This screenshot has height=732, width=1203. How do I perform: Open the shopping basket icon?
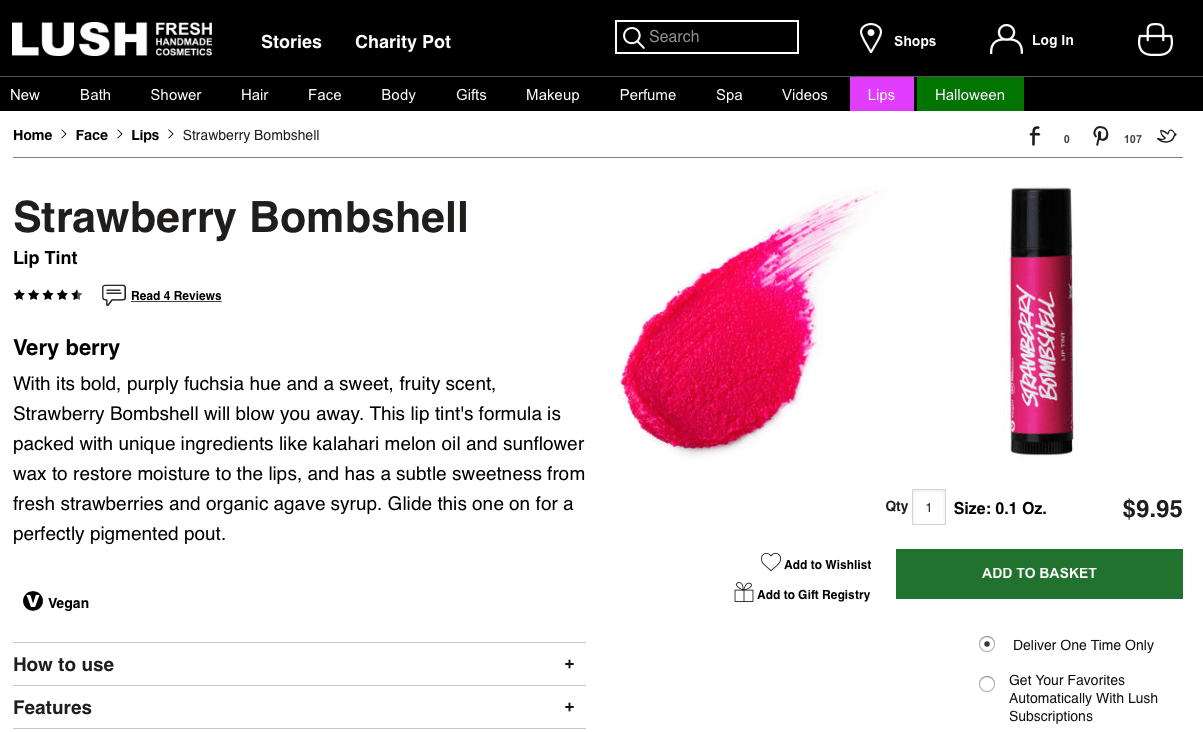pos(1155,39)
